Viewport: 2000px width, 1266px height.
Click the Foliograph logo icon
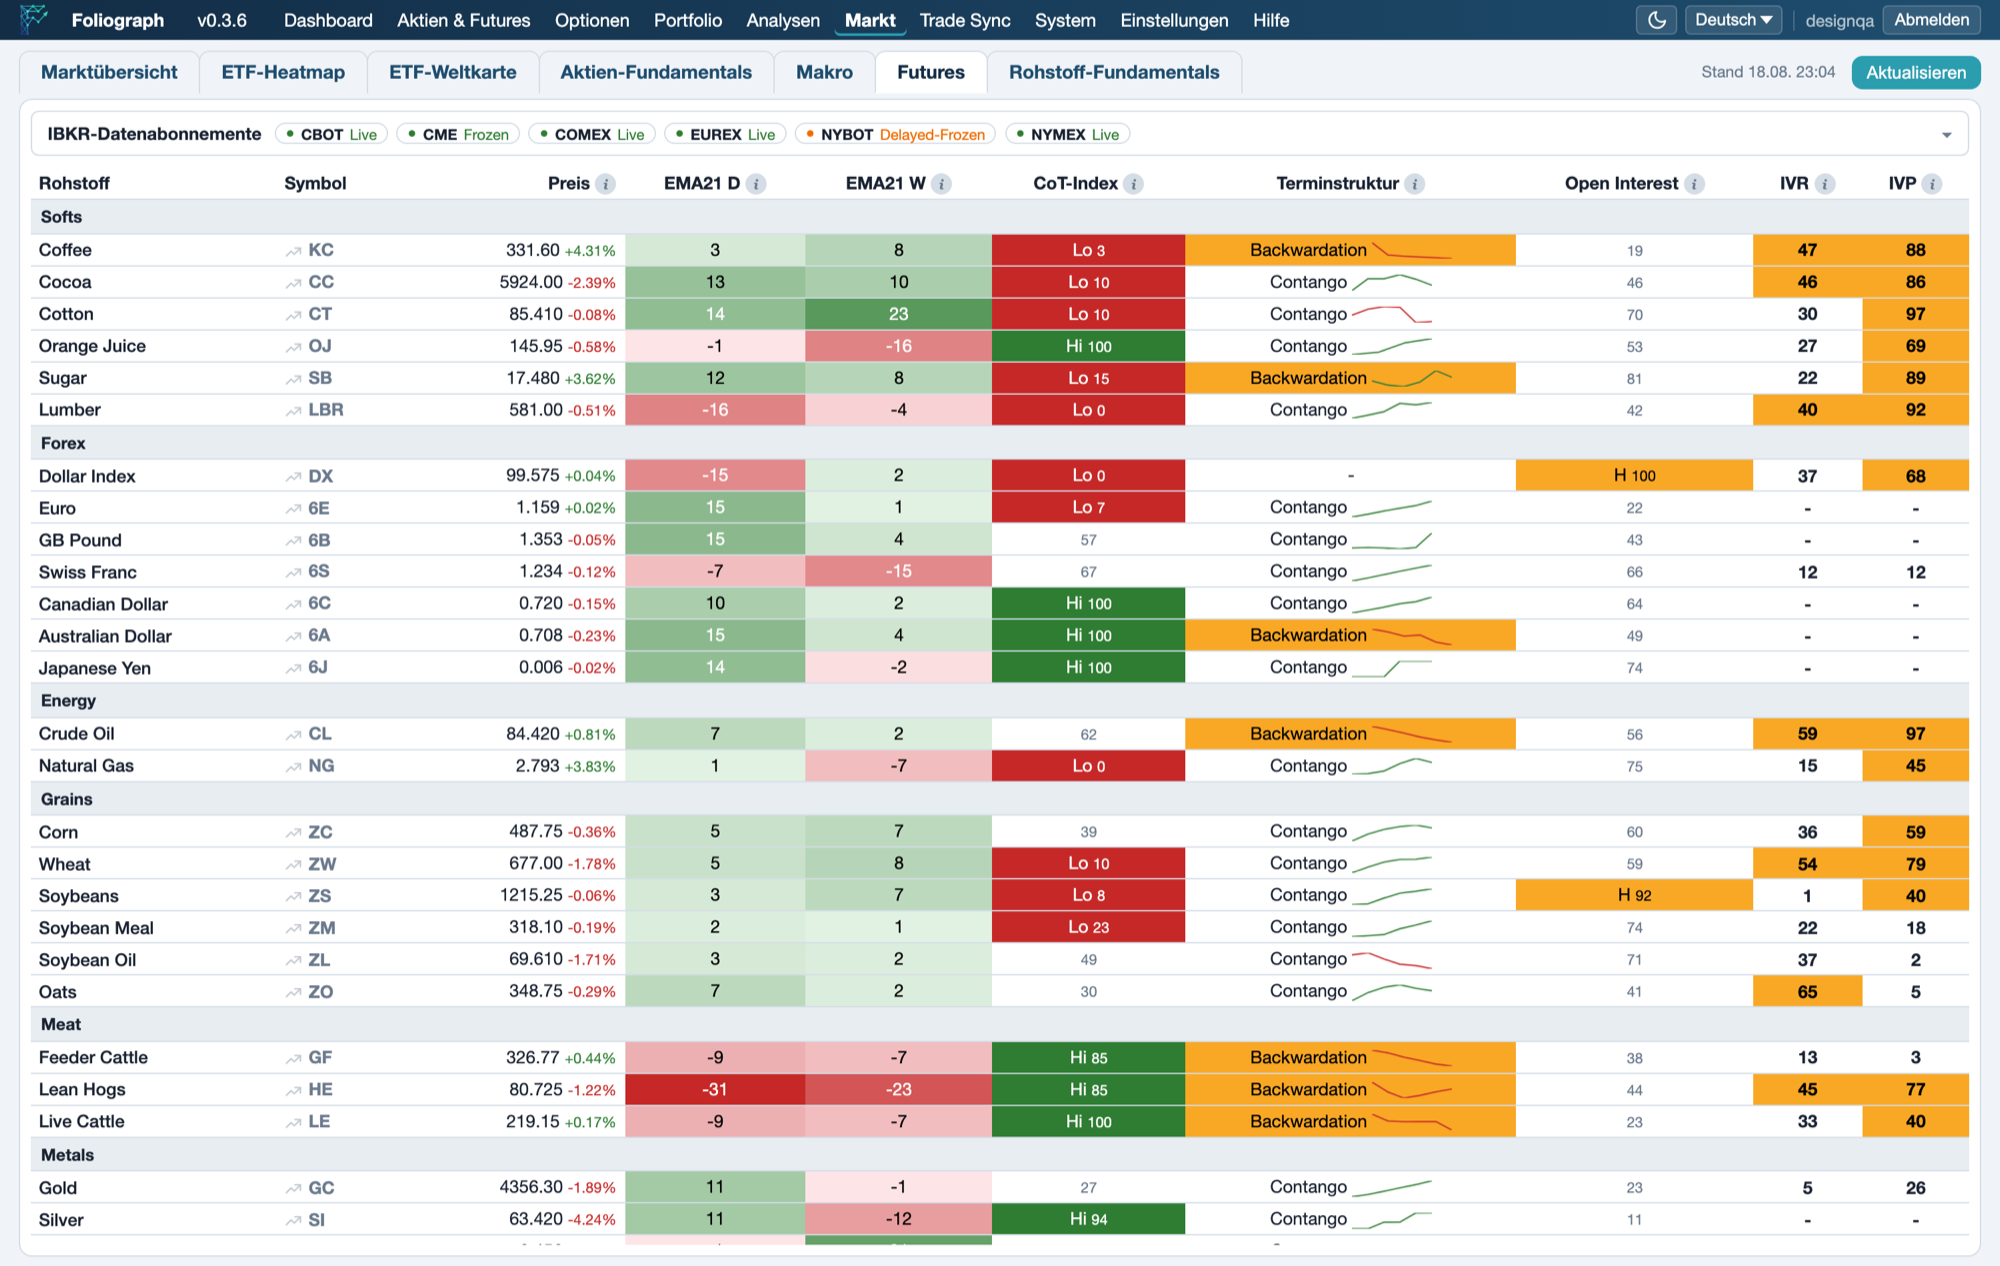(34, 19)
